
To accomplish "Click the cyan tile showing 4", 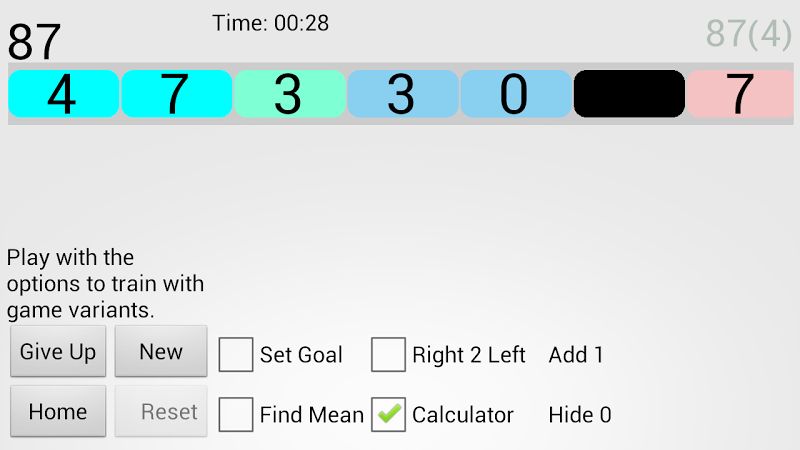I will 63,94.
